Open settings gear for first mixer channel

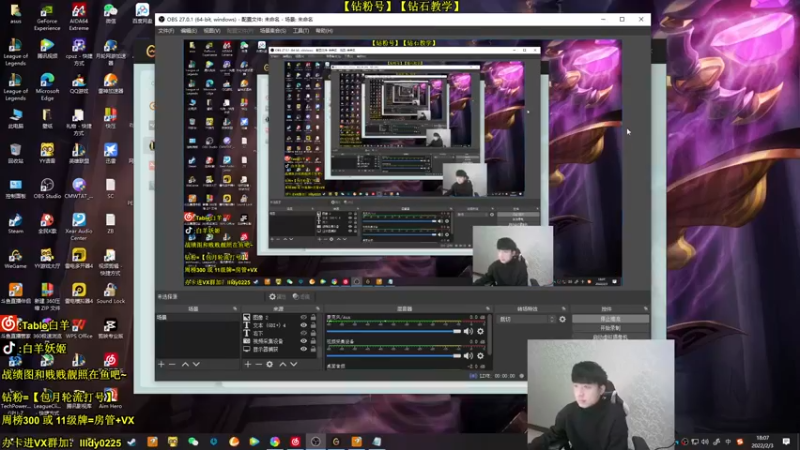480,331
